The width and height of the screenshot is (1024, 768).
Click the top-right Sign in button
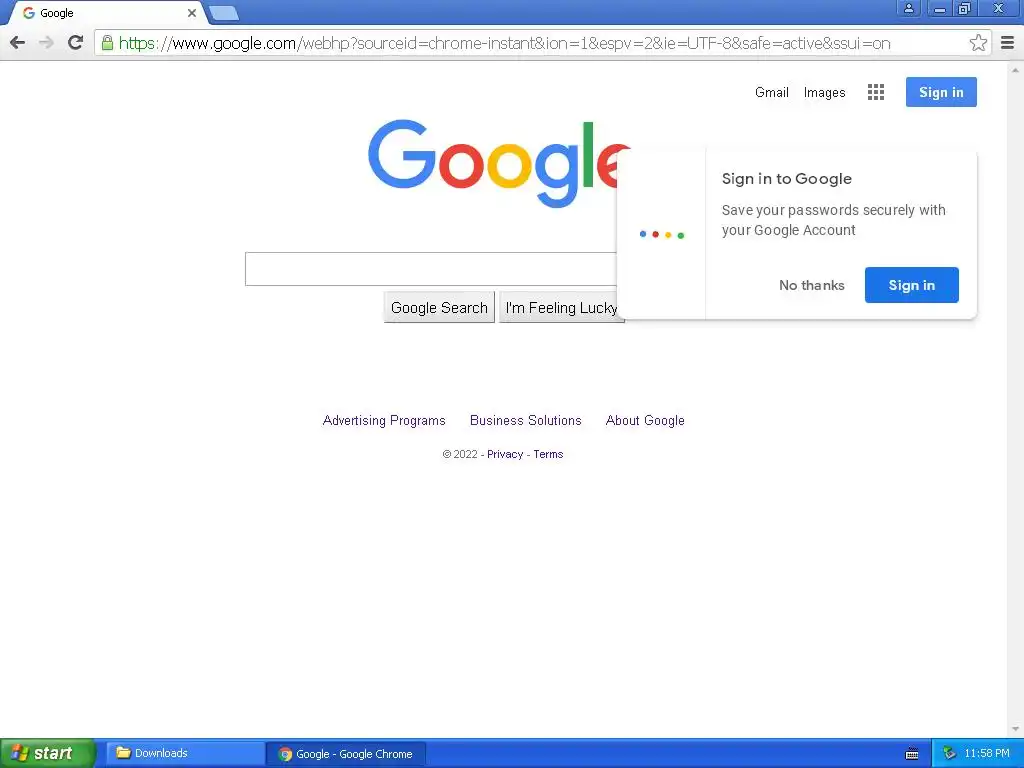[x=941, y=92]
